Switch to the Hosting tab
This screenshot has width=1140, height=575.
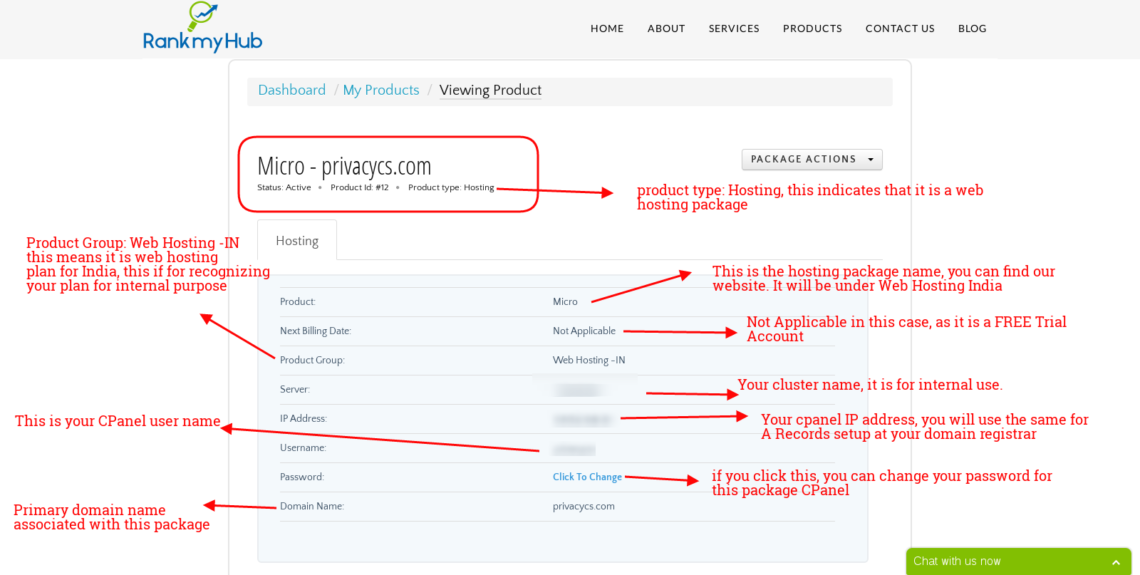pos(297,241)
